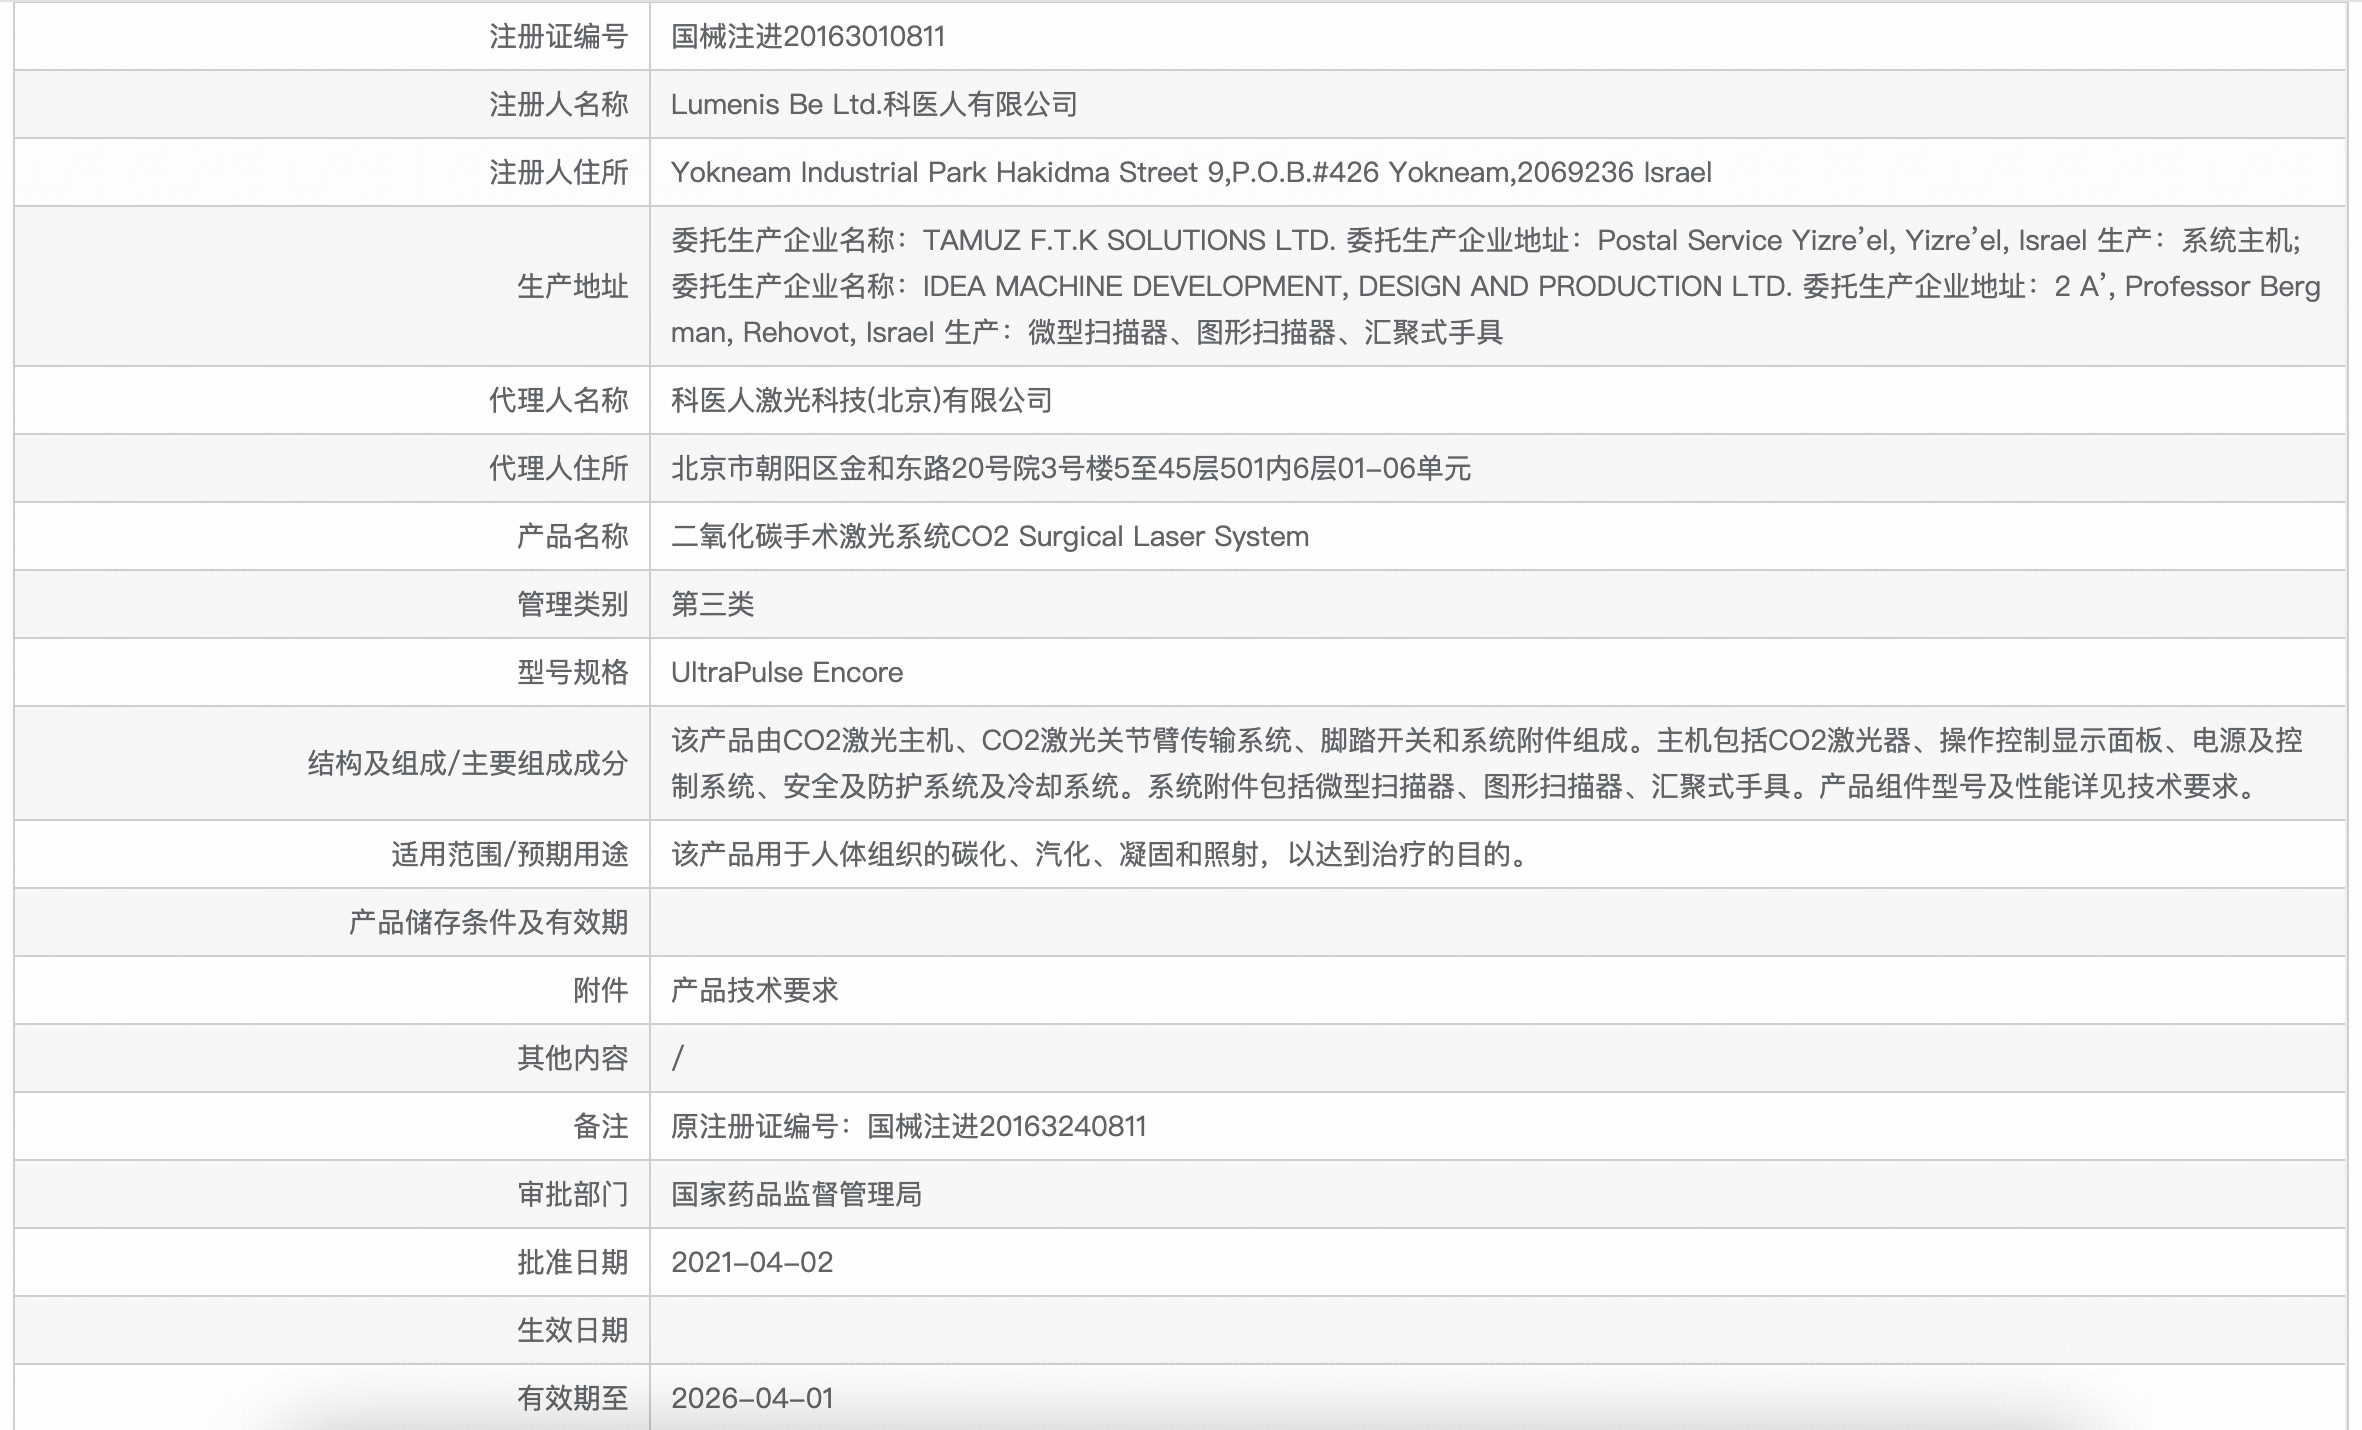Screen dimensions: 2362x1430
Task: Click the approval date 2021-04-02
Action: (x=755, y=1262)
